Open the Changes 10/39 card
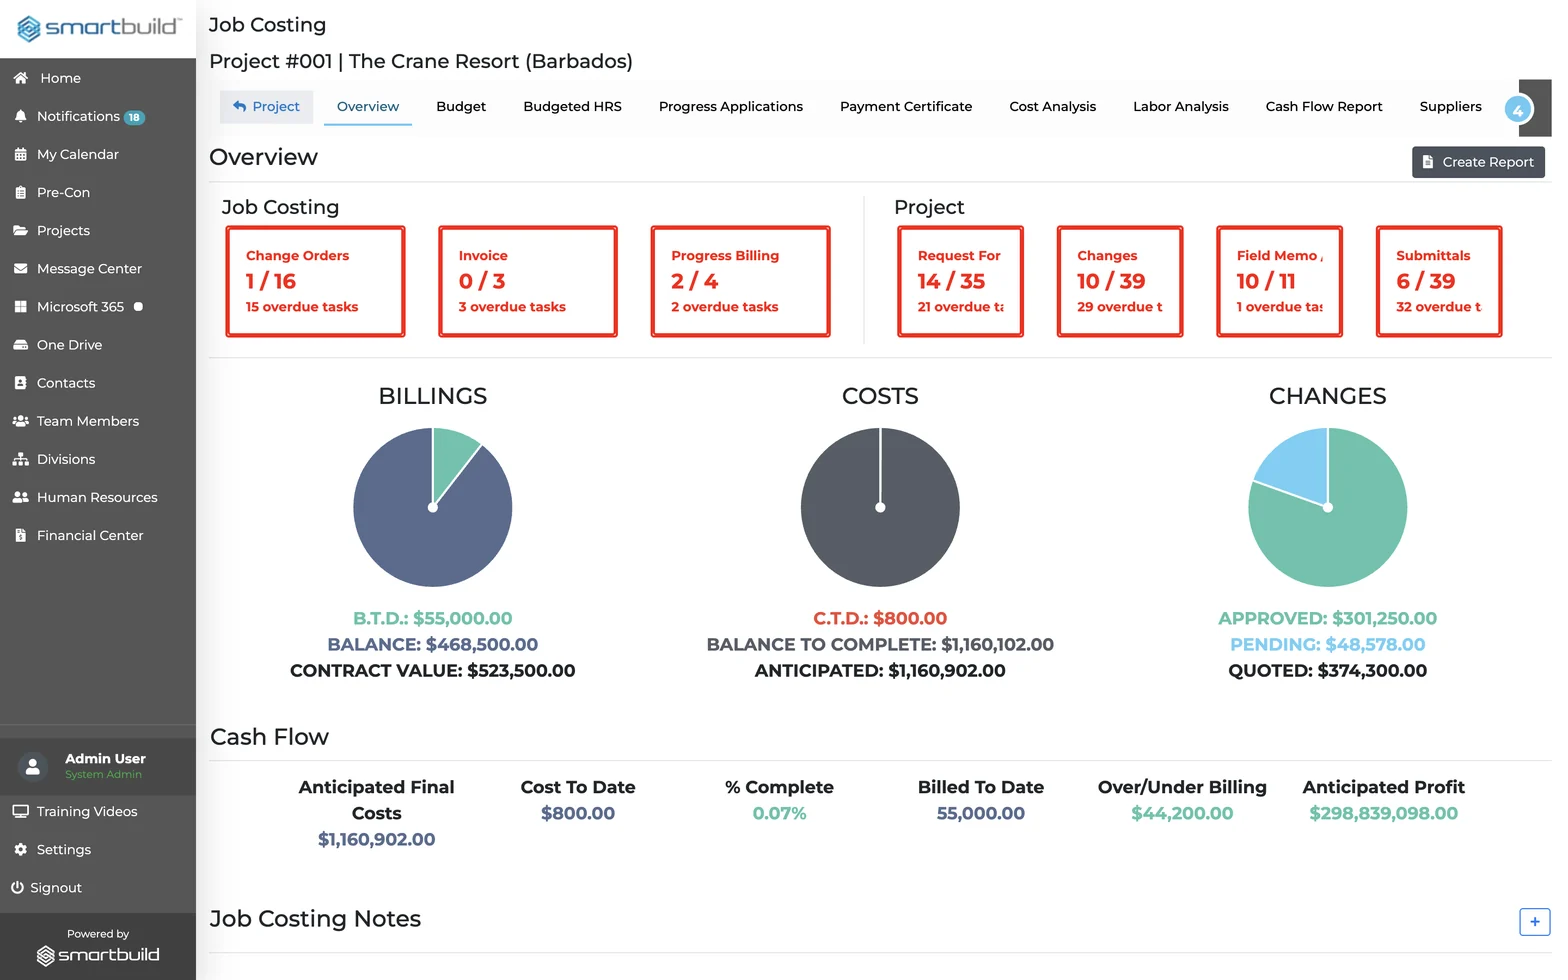1568x980 pixels. point(1120,281)
